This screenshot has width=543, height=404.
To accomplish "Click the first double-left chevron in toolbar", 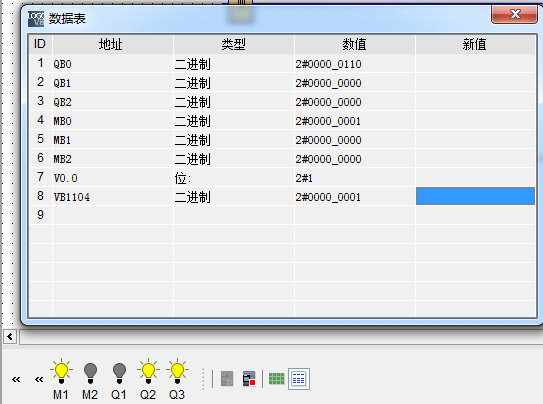I will [16, 379].
